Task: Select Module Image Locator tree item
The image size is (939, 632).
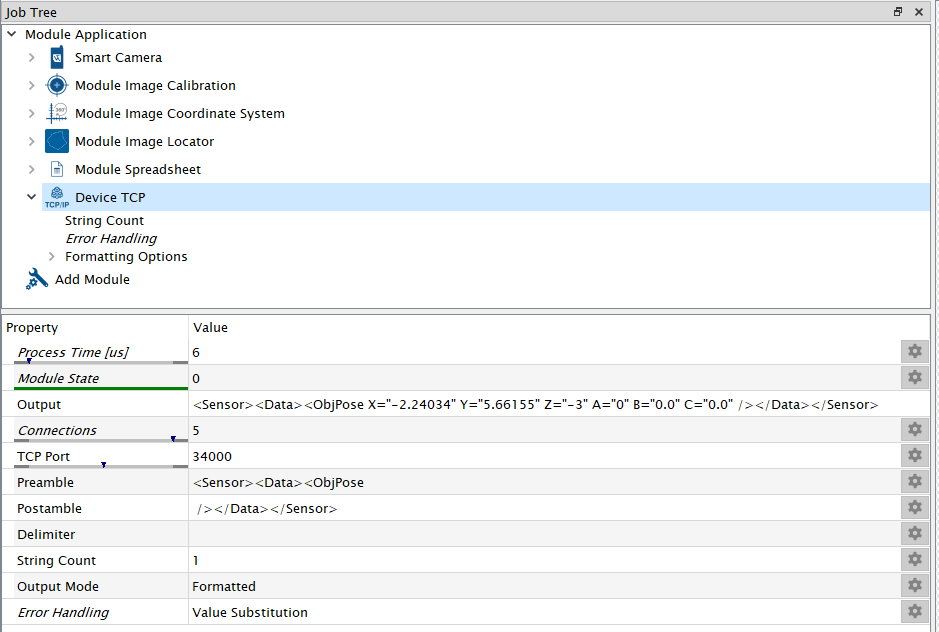Action: pos(144,141)
